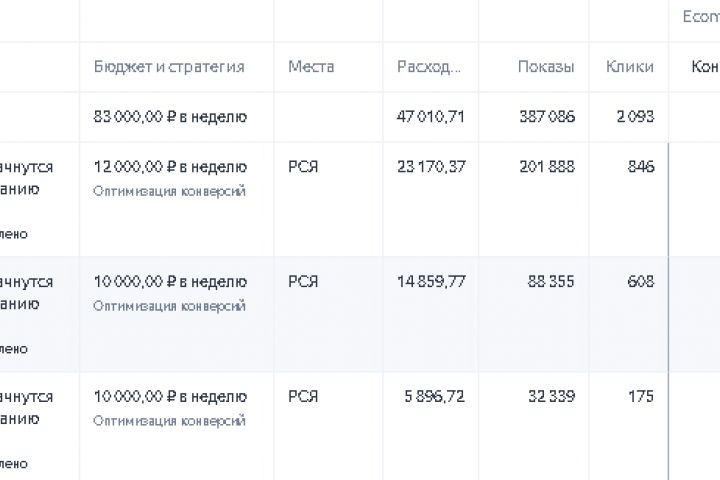Click the Ecom column group header
Image resolution: width=720 pixels, height=480 pixels.
(x=700, y=17)
